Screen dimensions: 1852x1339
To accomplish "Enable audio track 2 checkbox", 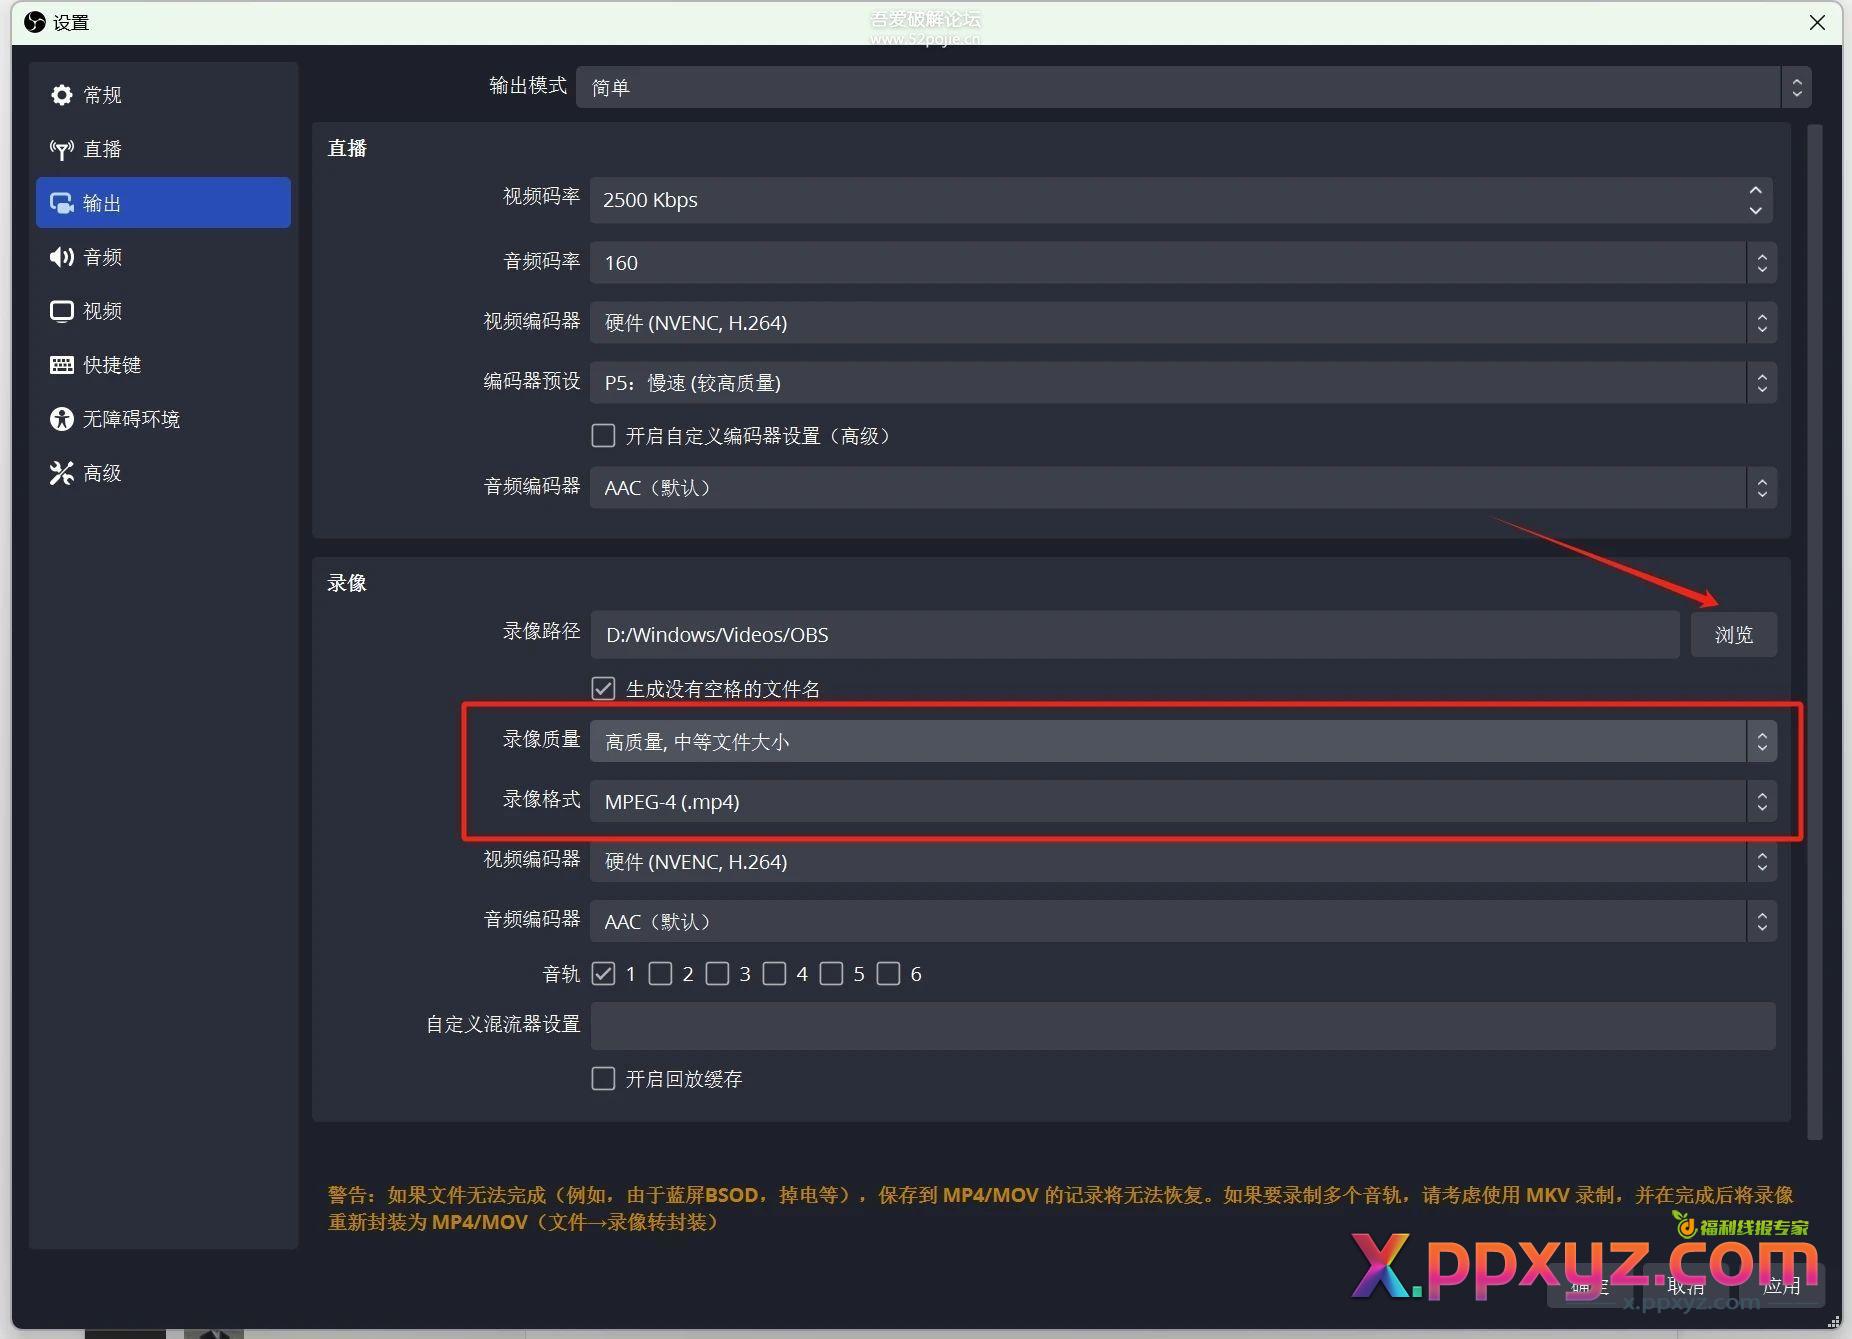I will coord(660,974).
